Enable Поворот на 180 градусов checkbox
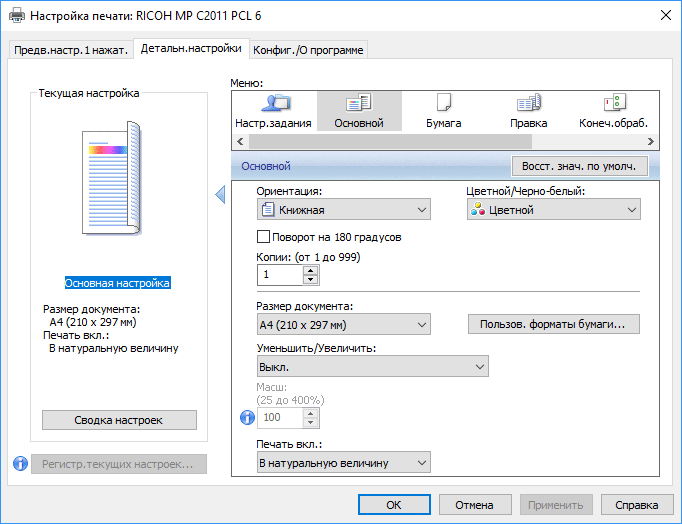The image size is (682, 524). [x=263, y=237]
